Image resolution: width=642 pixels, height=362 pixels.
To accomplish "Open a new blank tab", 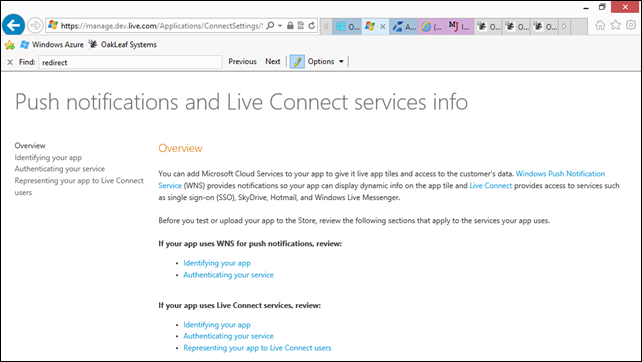I will [579, 27].
